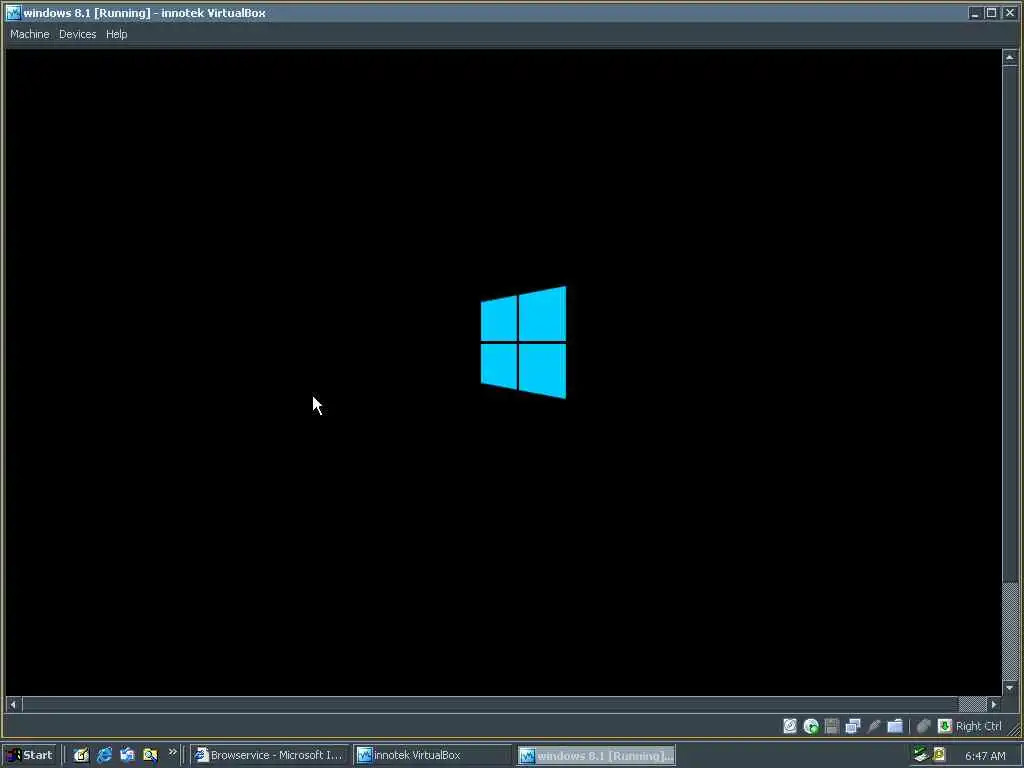Click the yellow tray icon beside clock
Viewport: 1024px width, 768px height.
pos(939,755)
